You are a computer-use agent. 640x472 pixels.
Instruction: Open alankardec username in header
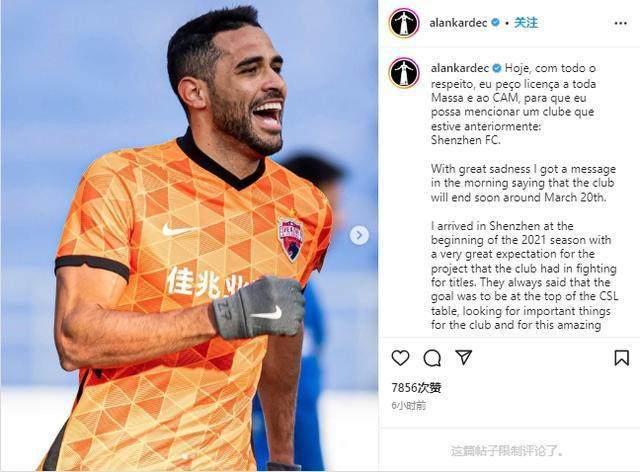pyautogui.click(x=458, y=23)
